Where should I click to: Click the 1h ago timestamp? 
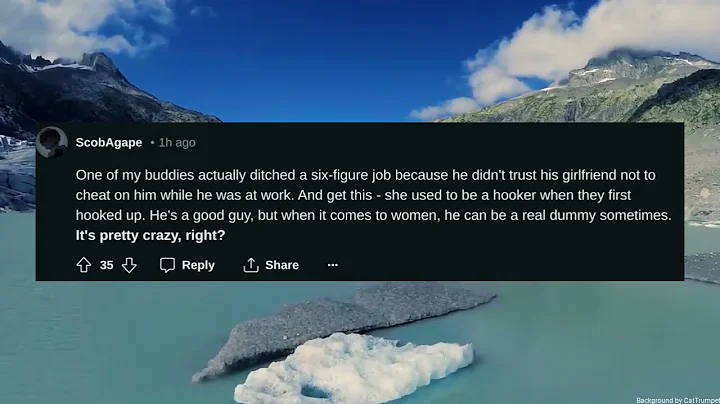coord(177,143)
